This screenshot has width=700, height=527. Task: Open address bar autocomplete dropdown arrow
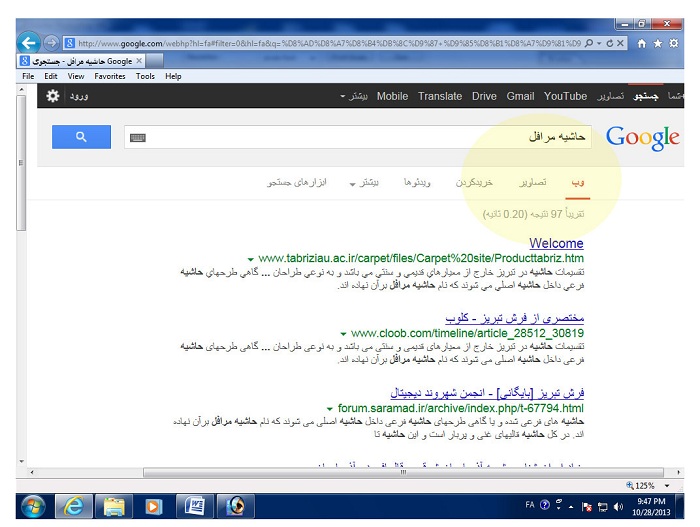coord(600,43)
